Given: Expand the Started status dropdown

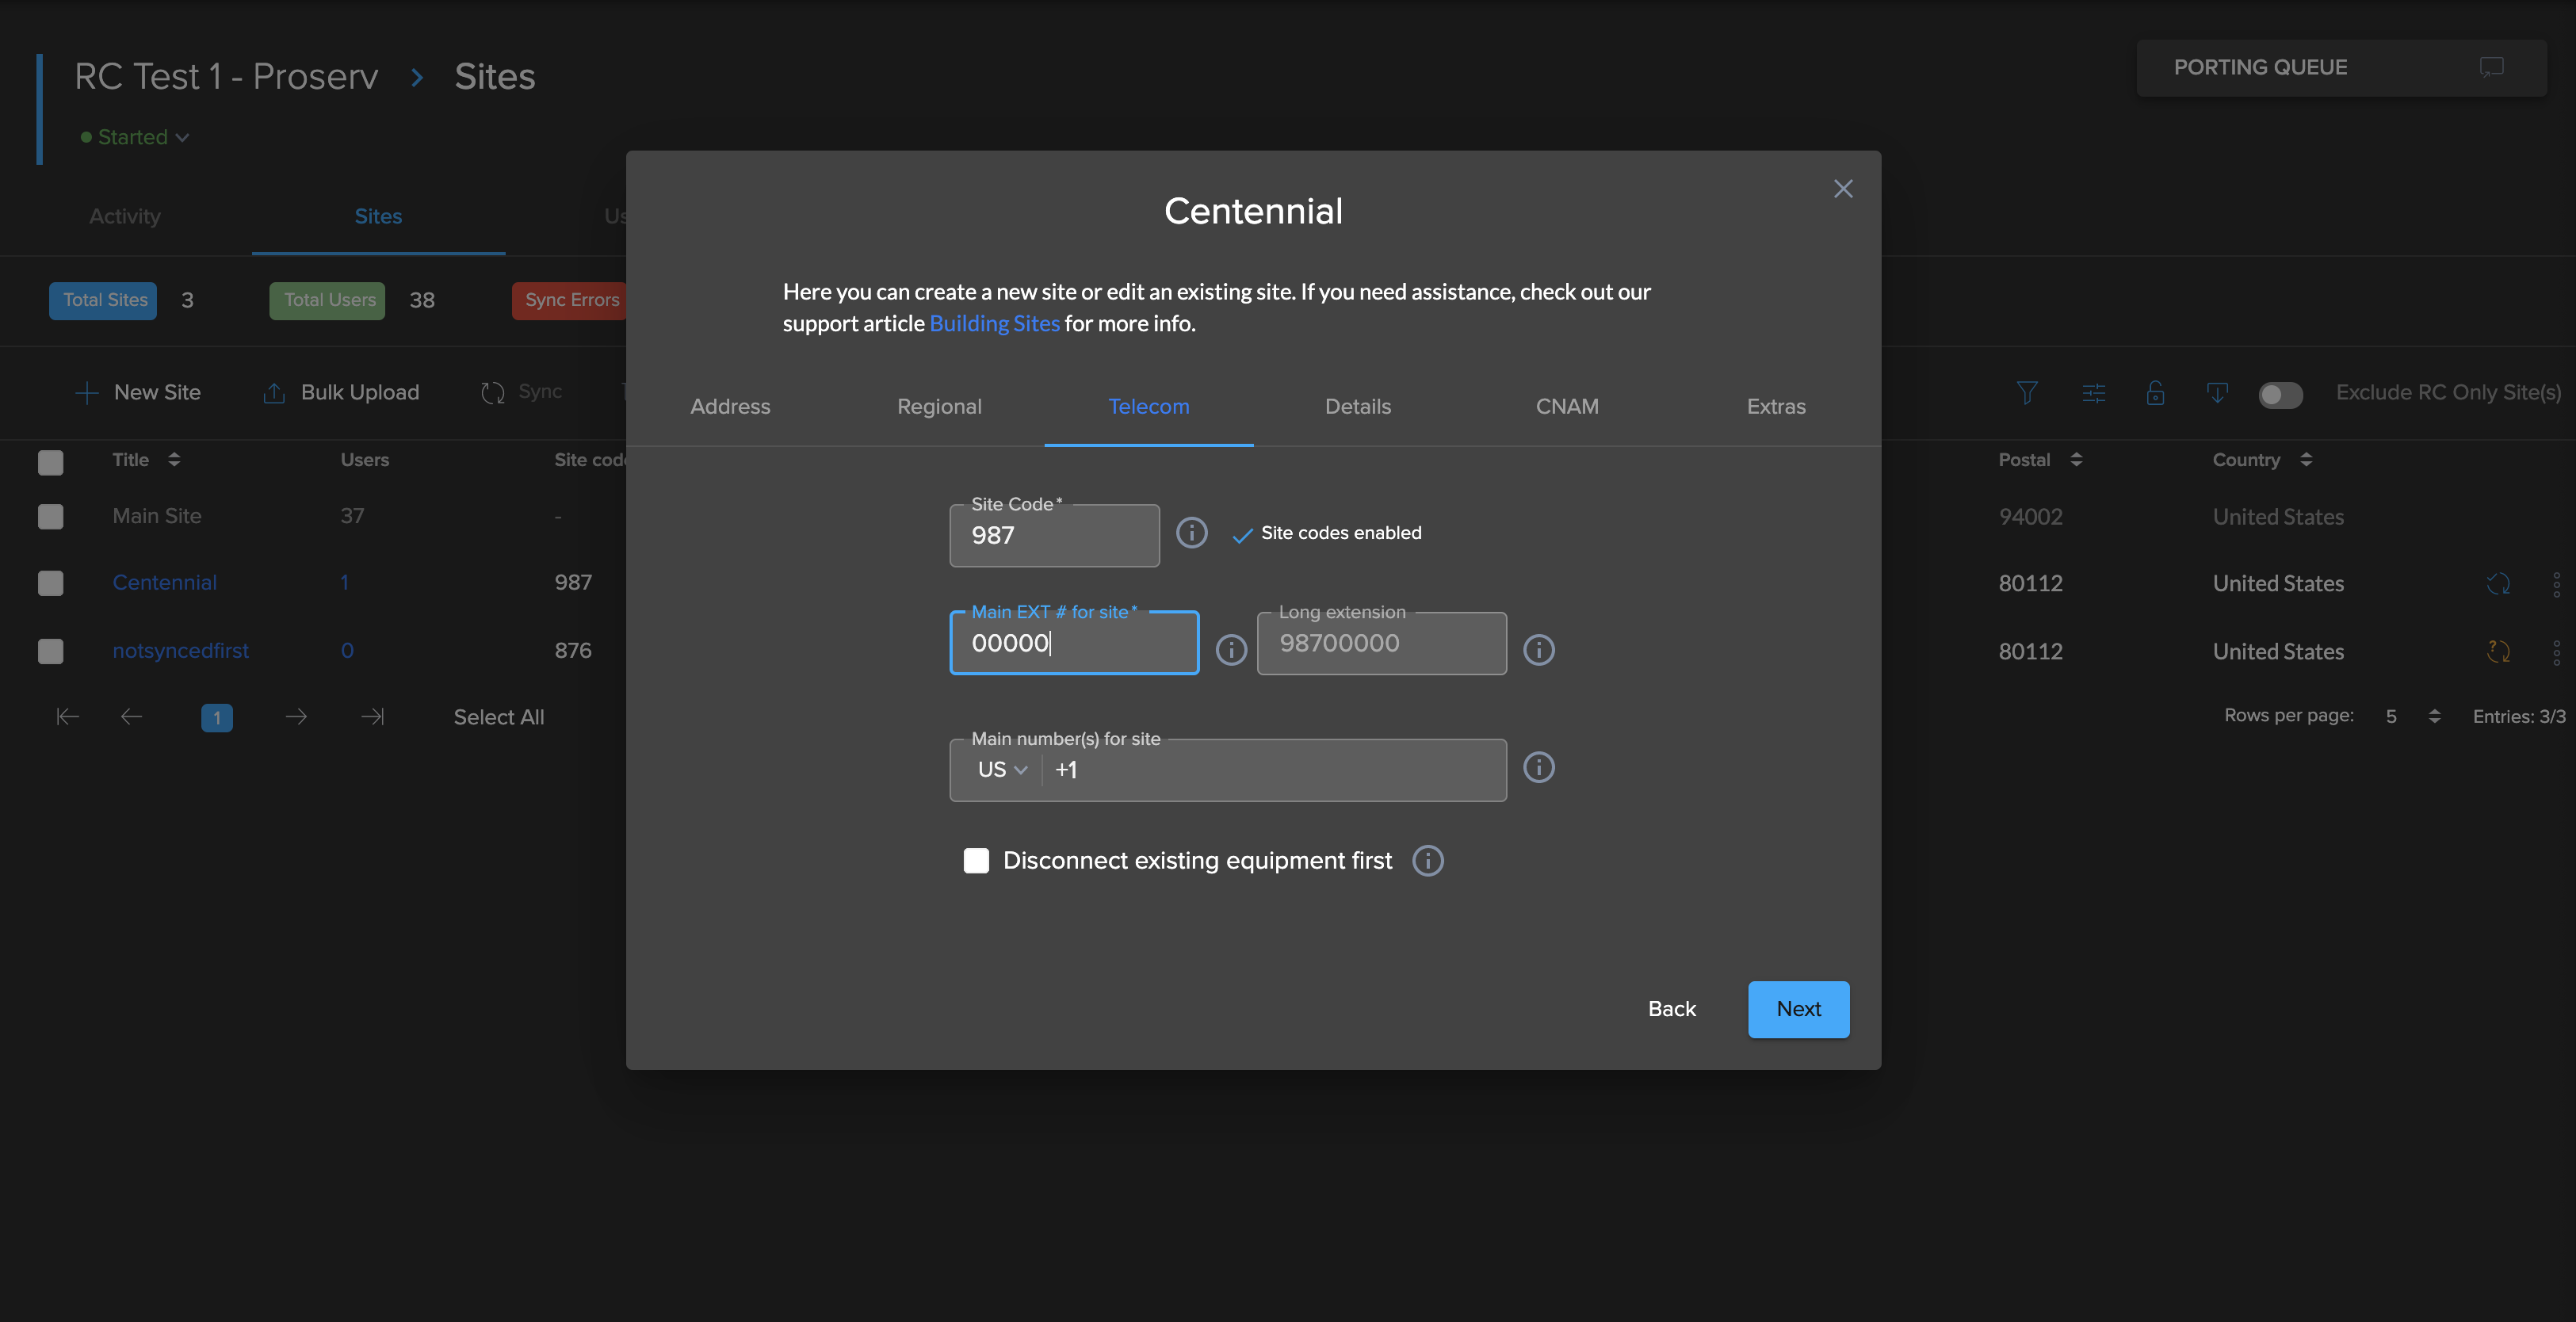Looking at the screenshot, I should 135,137.
